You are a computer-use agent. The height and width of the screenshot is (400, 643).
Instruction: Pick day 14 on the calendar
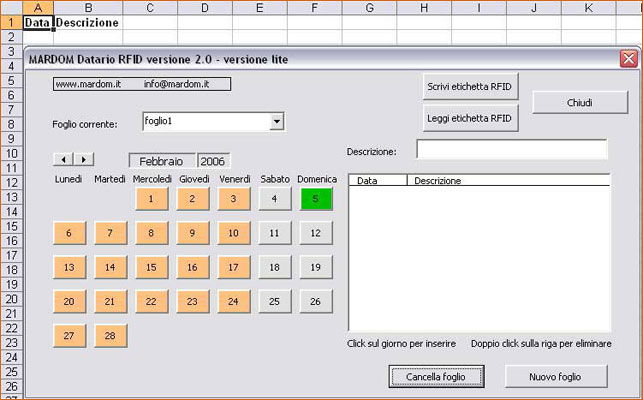point(110,268)
